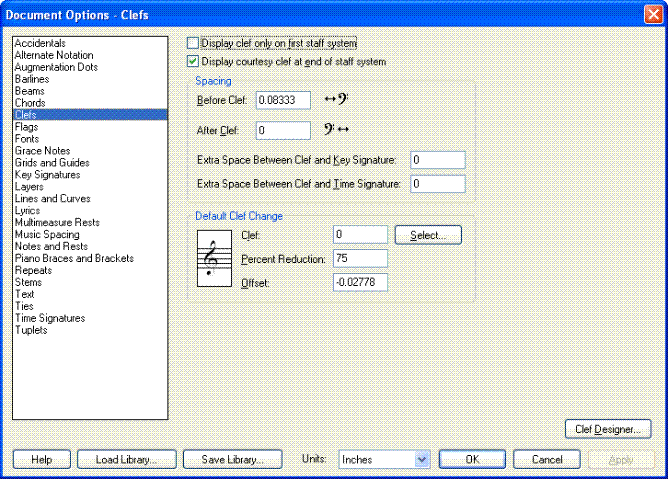The width and height of the screenshot is (668, 479).
Task: Click the Save Library button
Action: click(231, 459)
